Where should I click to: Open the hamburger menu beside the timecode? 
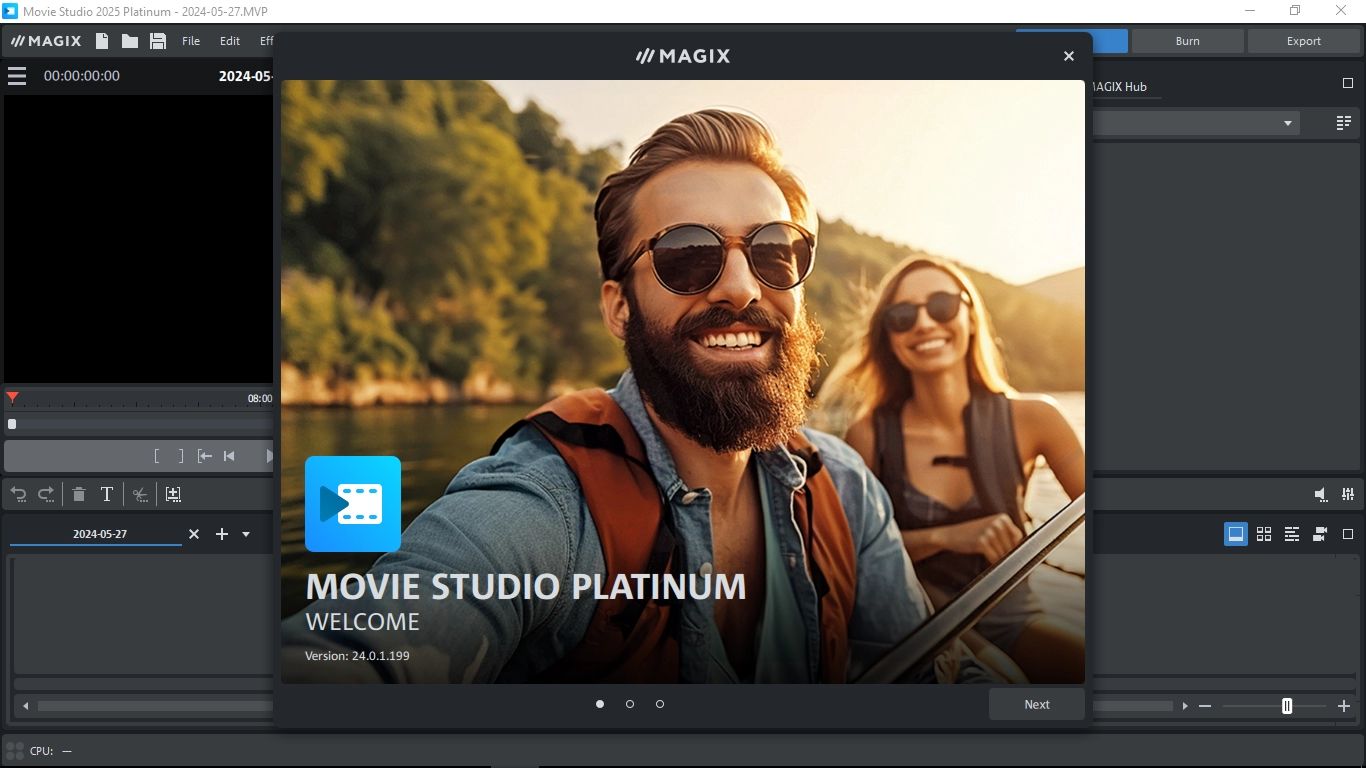(x=17, y=76)
